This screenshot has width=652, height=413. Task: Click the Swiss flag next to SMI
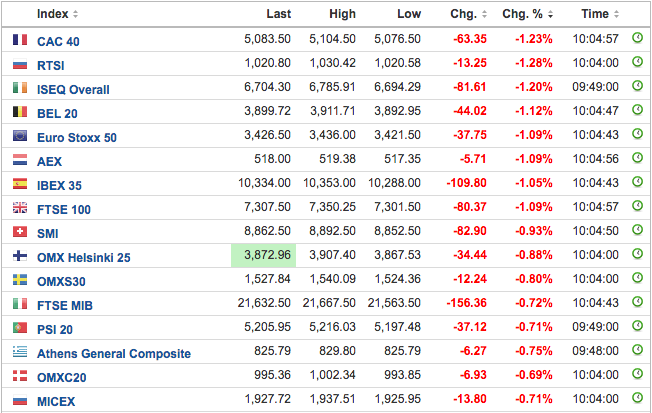[x=19, y=232]
